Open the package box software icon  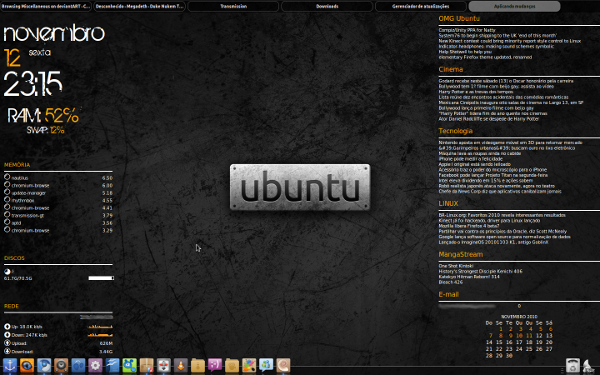point(147,365)
